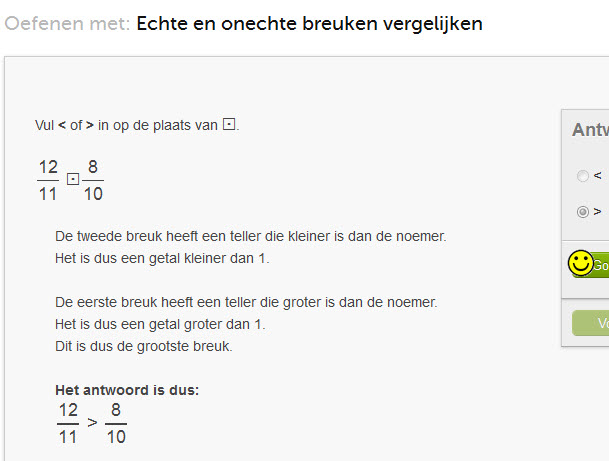Click the yellow smiley face icon

(x=581, y=263)
